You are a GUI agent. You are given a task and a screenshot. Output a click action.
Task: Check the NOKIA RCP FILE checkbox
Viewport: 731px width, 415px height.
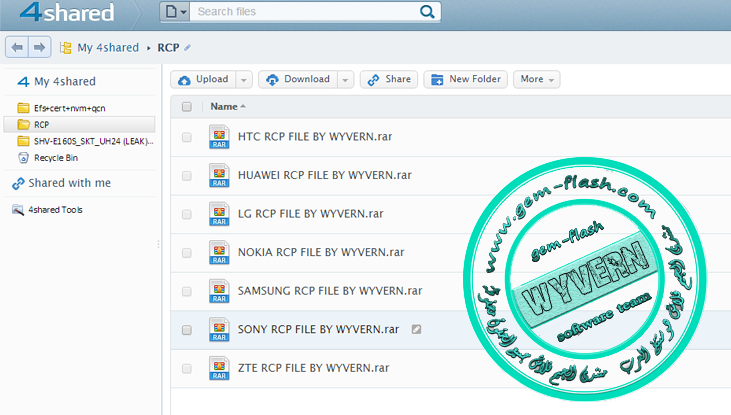point(187,253)
